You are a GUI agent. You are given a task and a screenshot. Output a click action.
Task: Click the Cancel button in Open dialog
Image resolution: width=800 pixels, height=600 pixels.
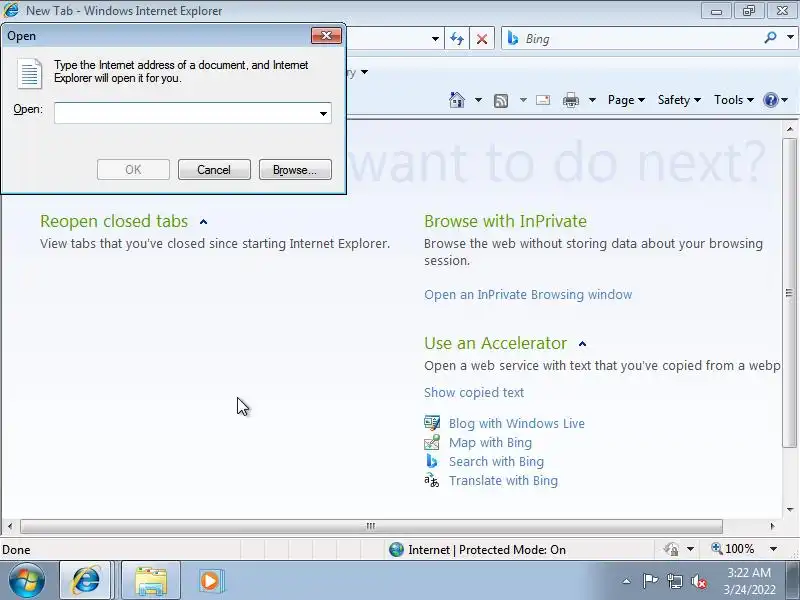tap(214, 170)
